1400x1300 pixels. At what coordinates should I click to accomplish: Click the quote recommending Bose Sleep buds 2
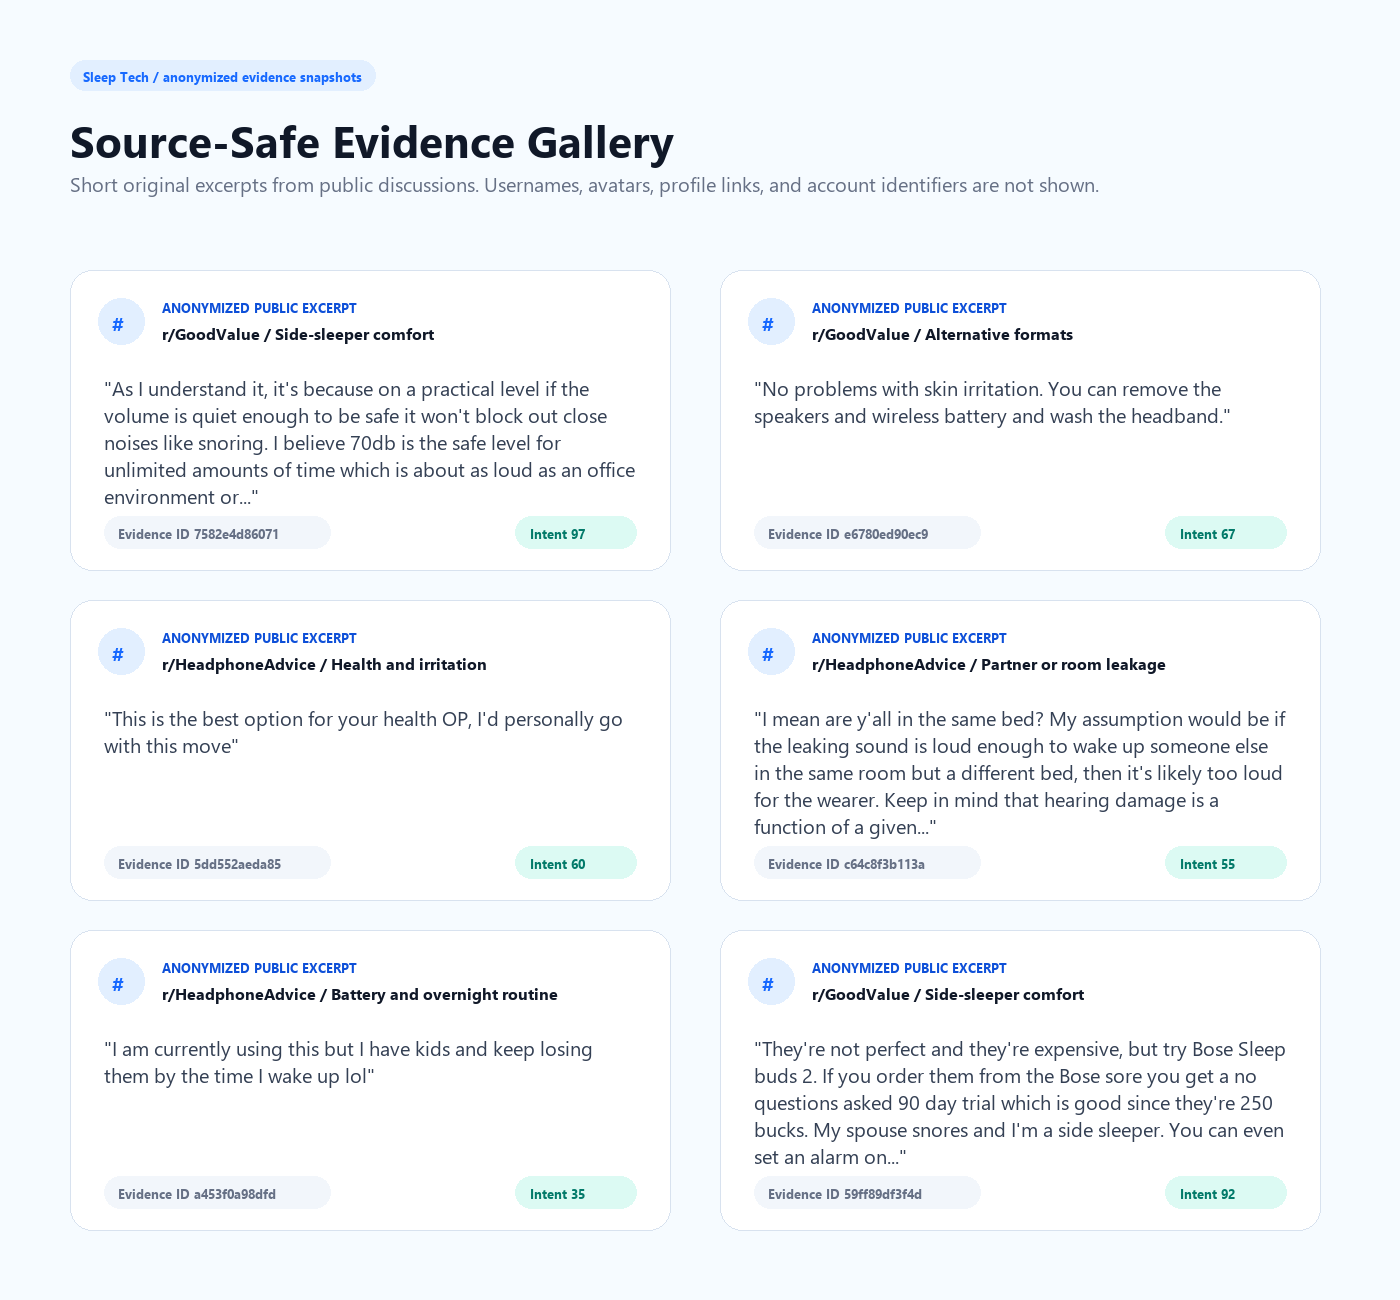[1020, 1103]
